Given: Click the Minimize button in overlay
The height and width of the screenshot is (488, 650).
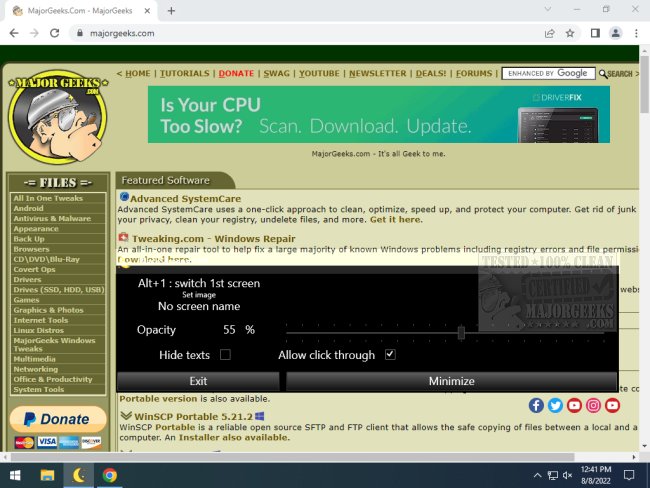Looking at the screenshot, I should click(x=451, y=381).
